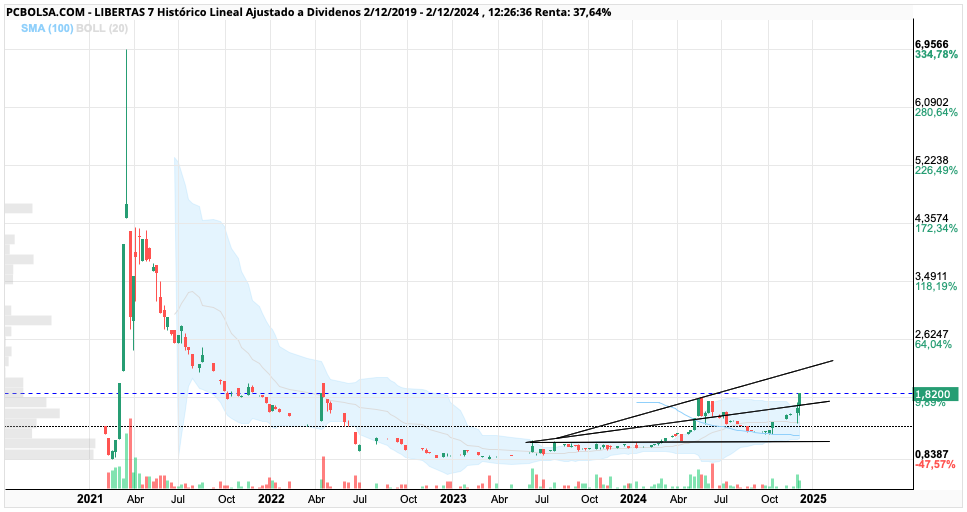Click the 2021 year label on time axis

[x=89, y=499]
